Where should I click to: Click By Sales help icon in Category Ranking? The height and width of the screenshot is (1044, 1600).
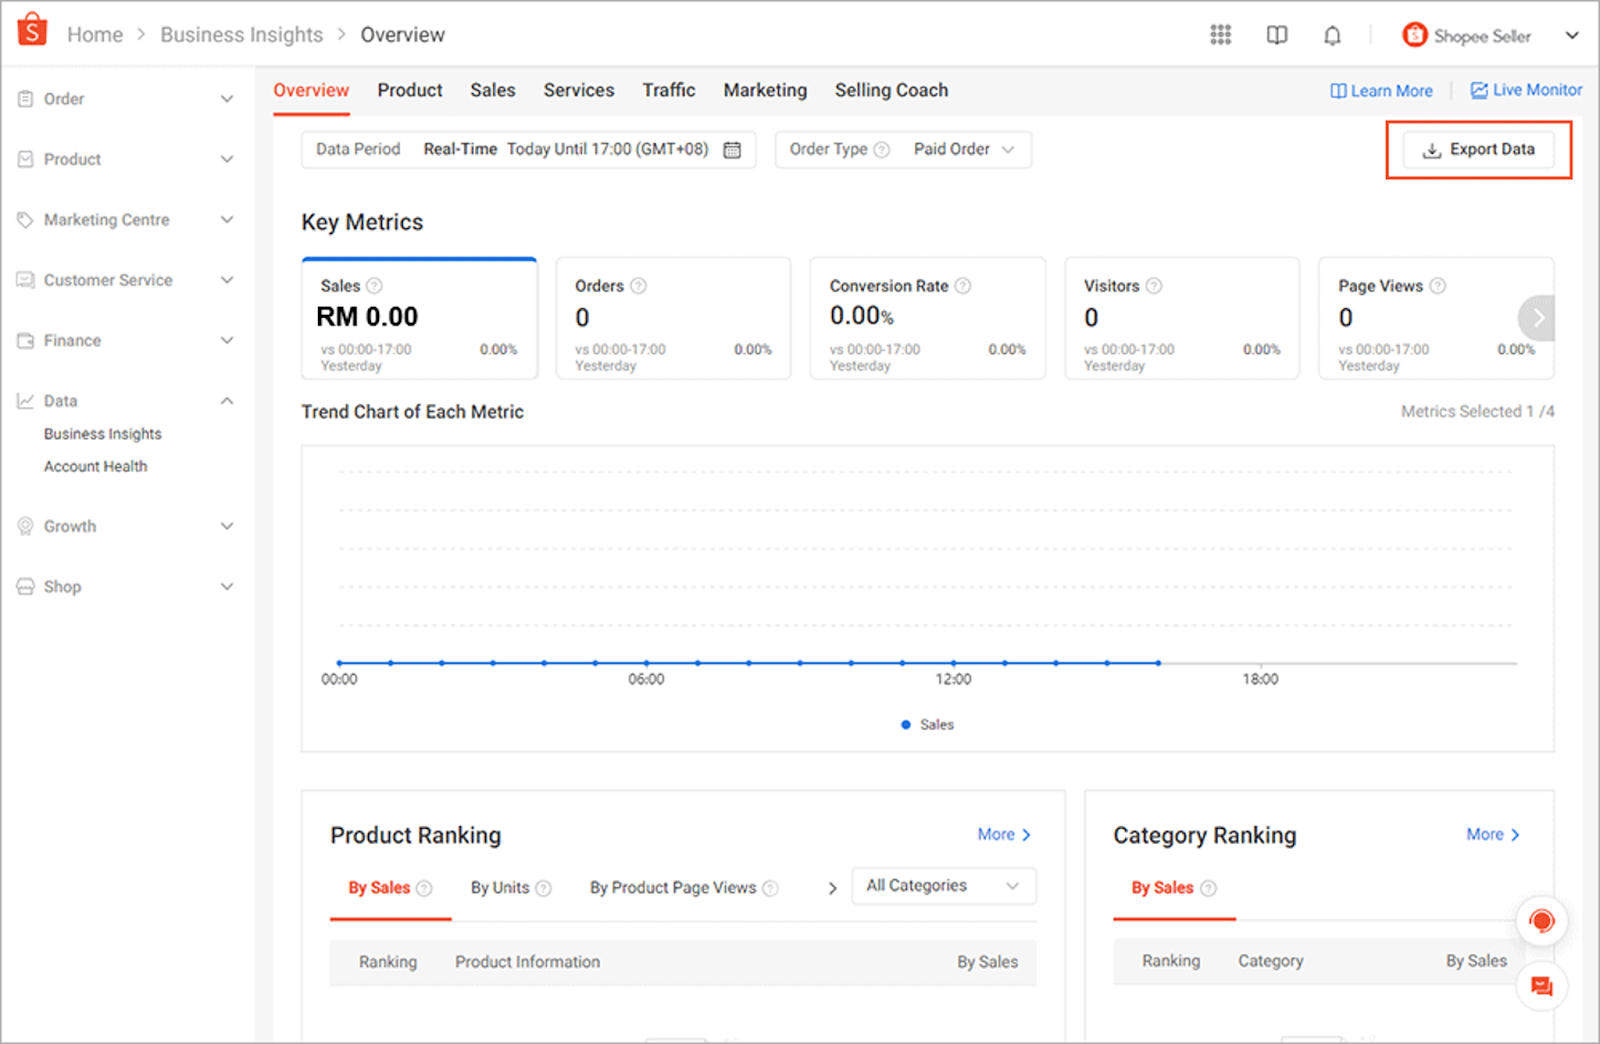point(1208,888)
